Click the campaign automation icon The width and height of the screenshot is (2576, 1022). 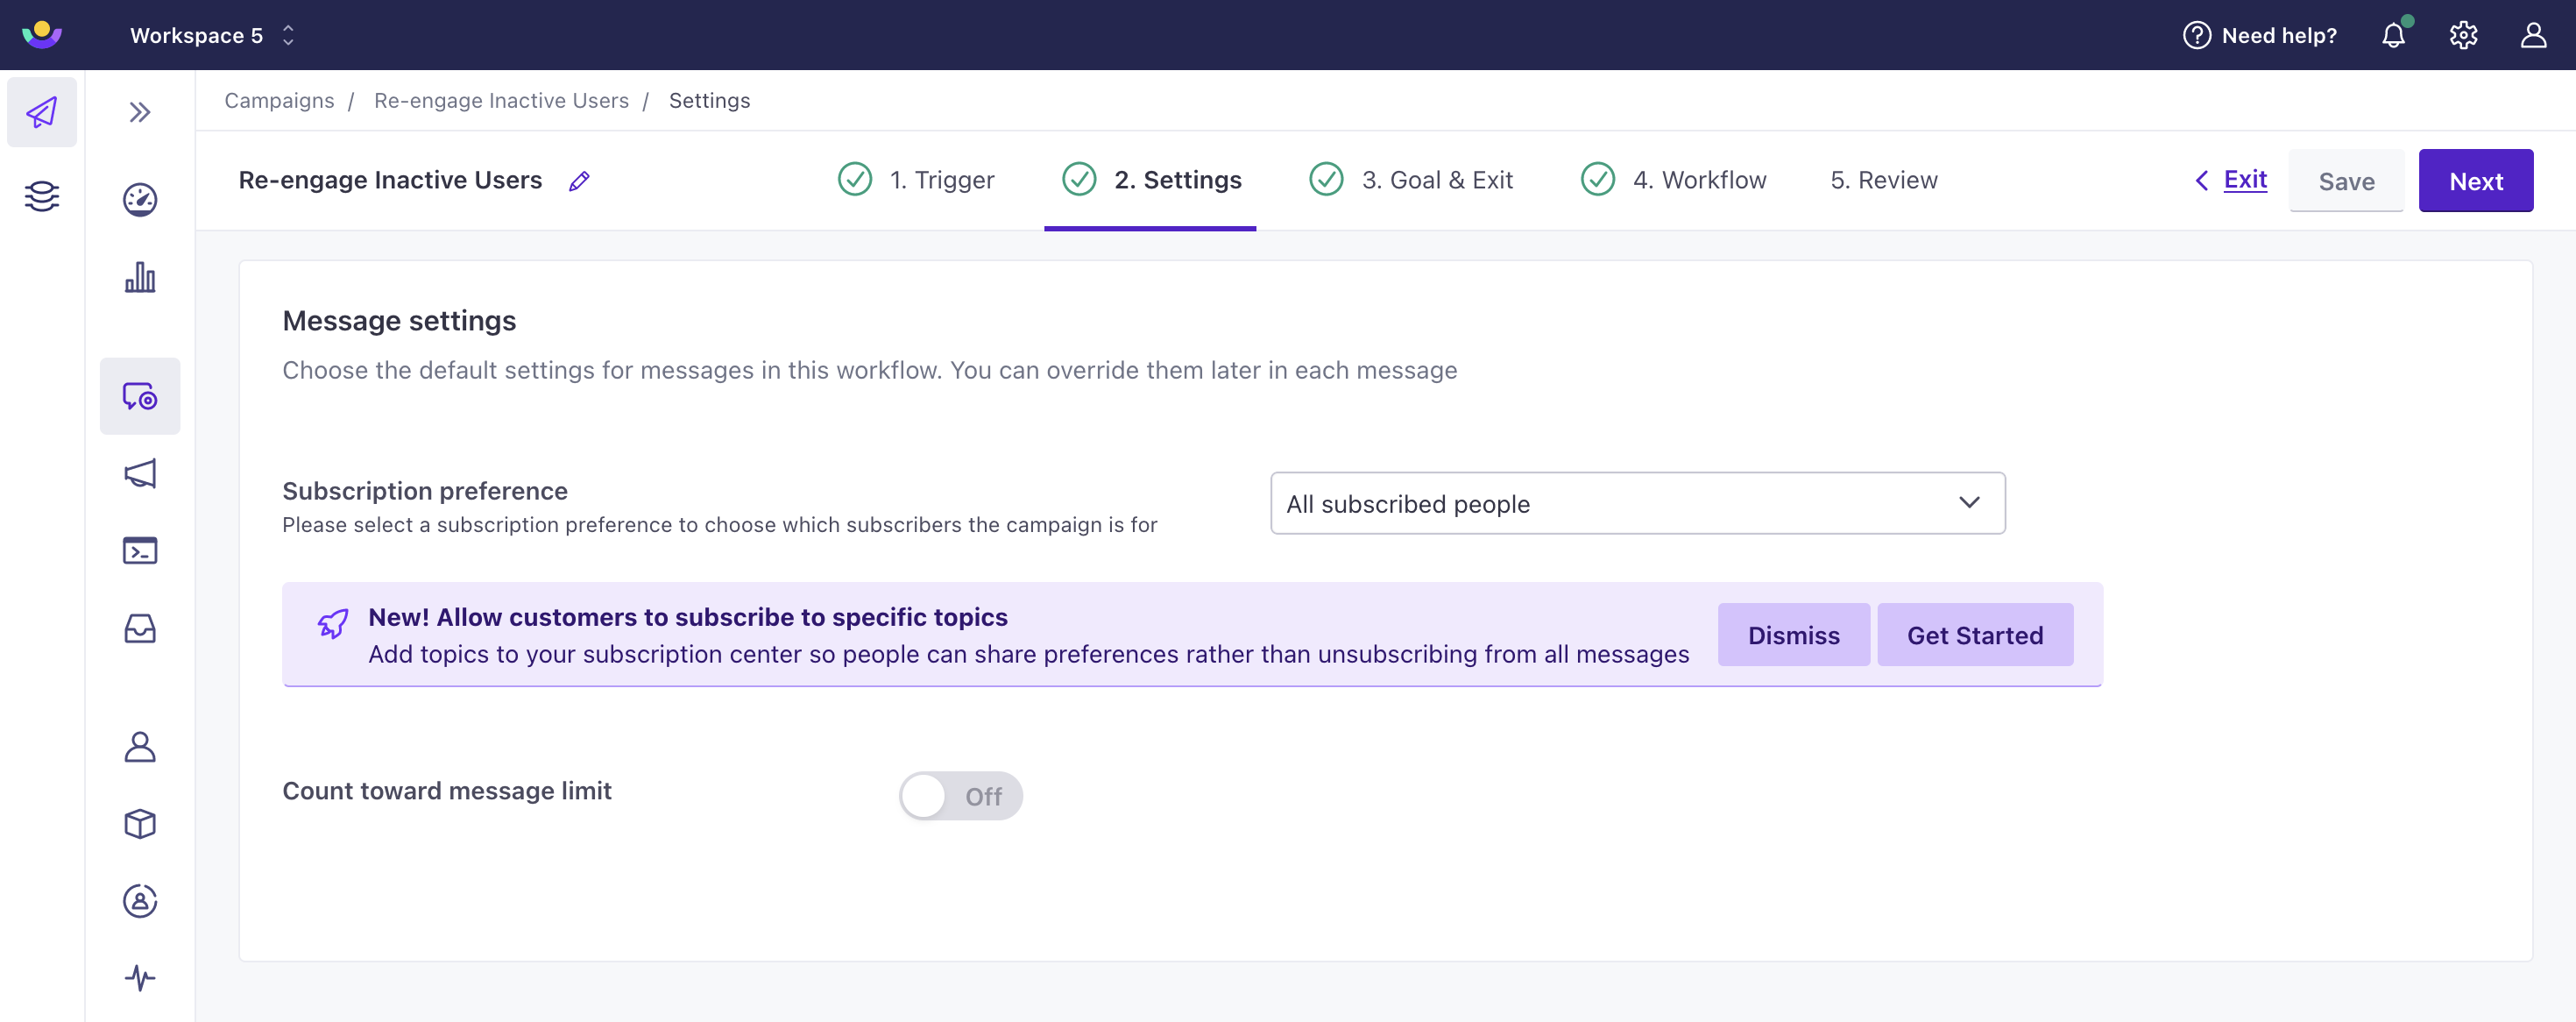139,396
